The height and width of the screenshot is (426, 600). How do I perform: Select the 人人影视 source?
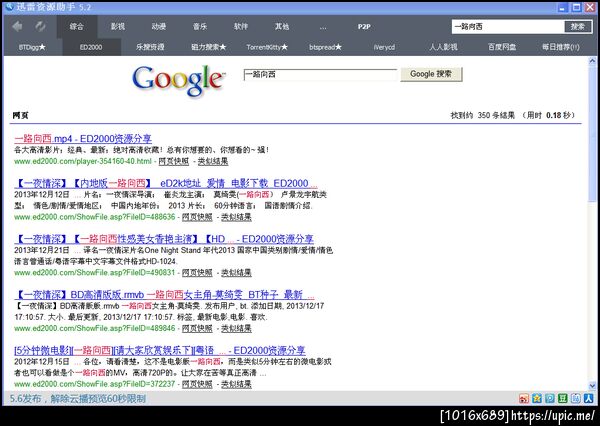[443, 47]
